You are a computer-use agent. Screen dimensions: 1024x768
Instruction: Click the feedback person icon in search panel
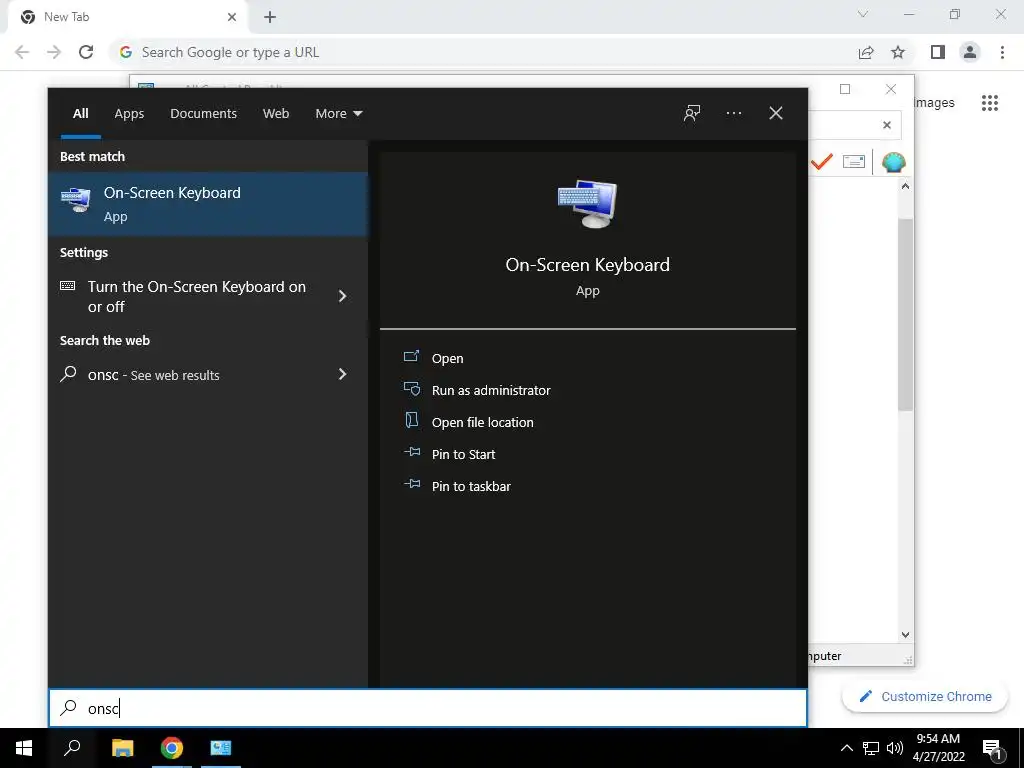[692, 113]
